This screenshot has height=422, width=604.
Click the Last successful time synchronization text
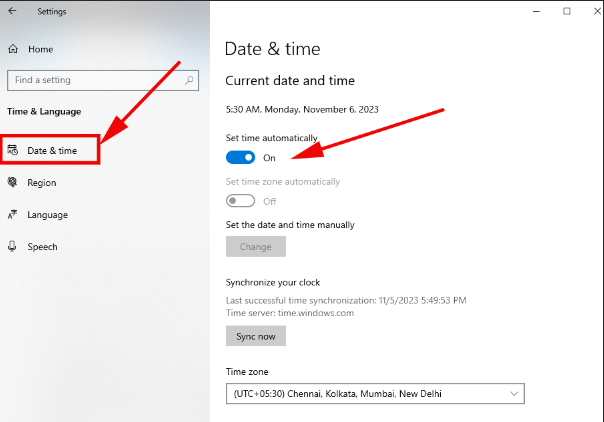346,300
